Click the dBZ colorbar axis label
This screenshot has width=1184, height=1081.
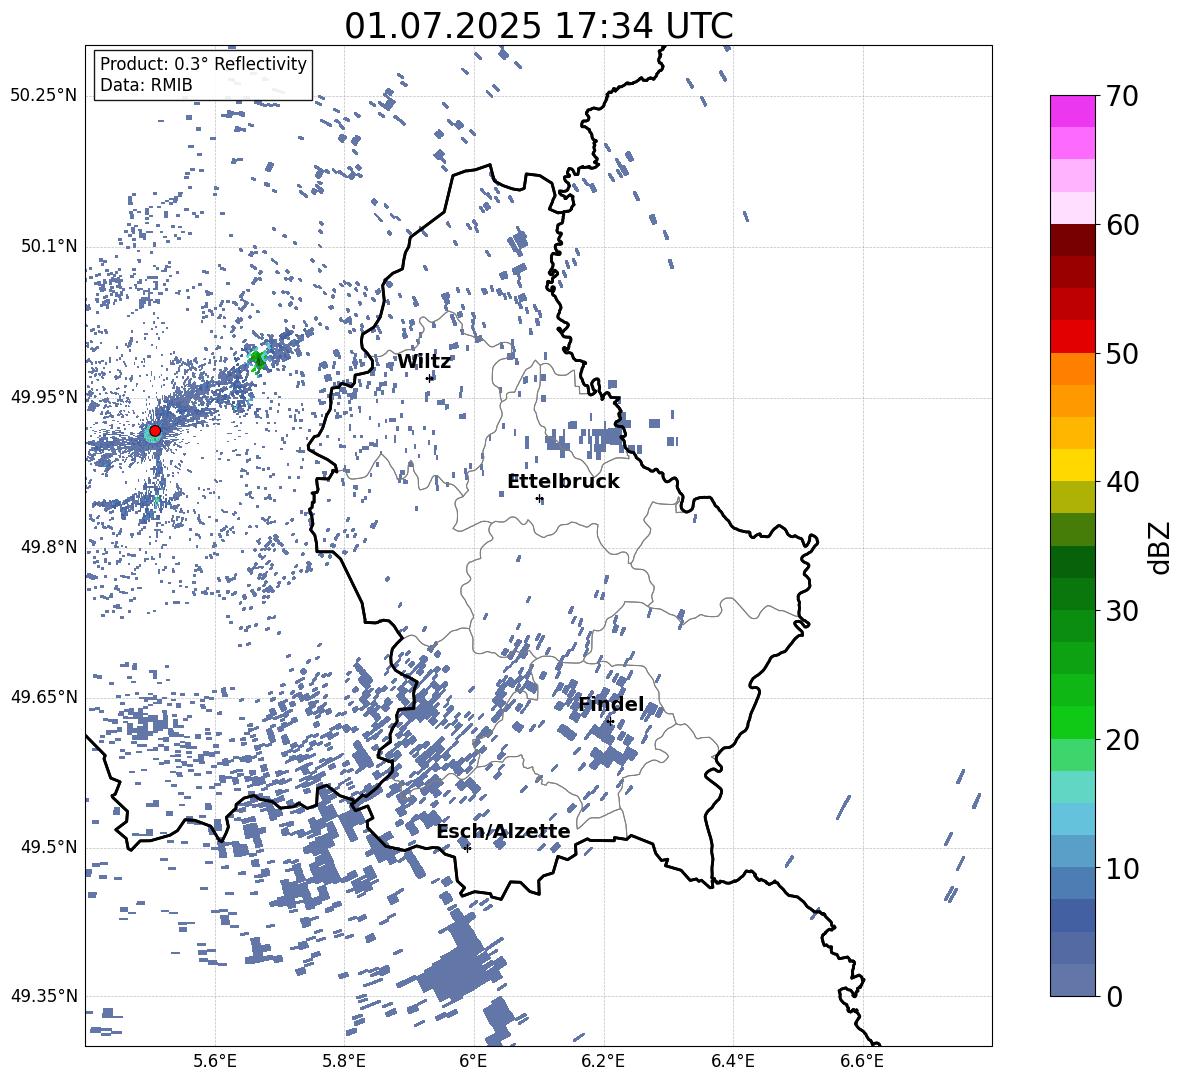pos(1158,547)
